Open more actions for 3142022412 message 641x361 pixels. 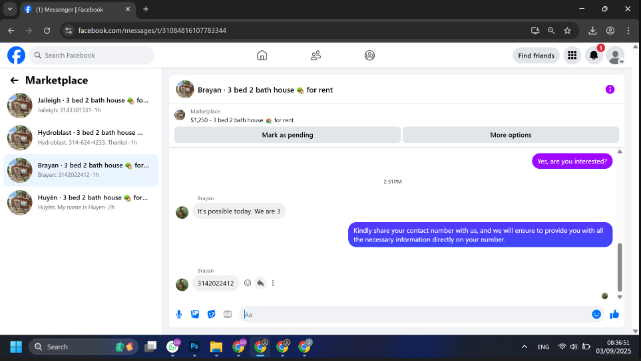tap(273, 283)
